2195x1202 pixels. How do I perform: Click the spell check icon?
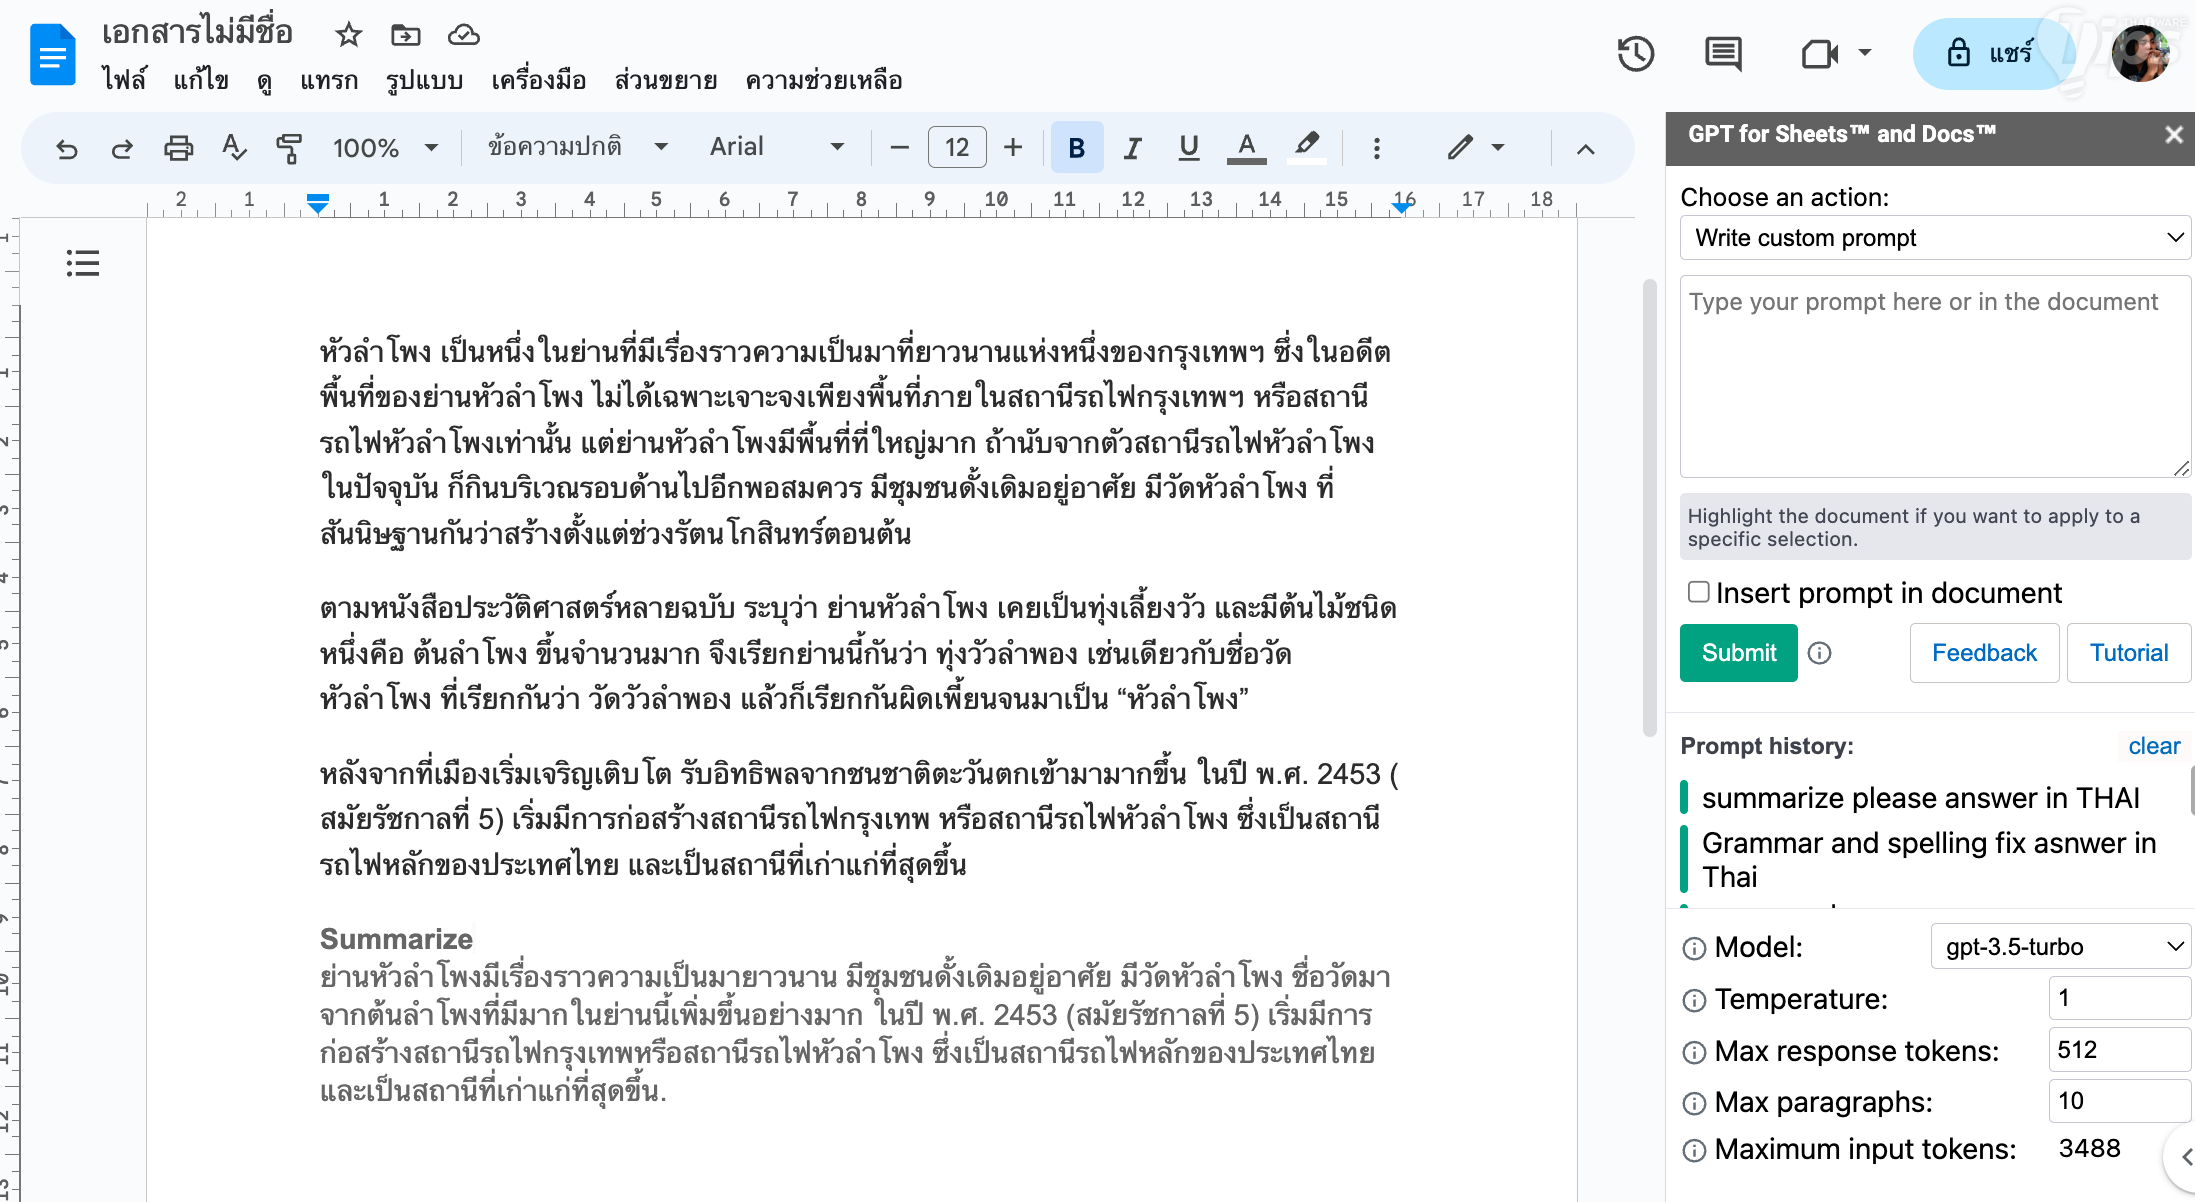tap(233, 148)
